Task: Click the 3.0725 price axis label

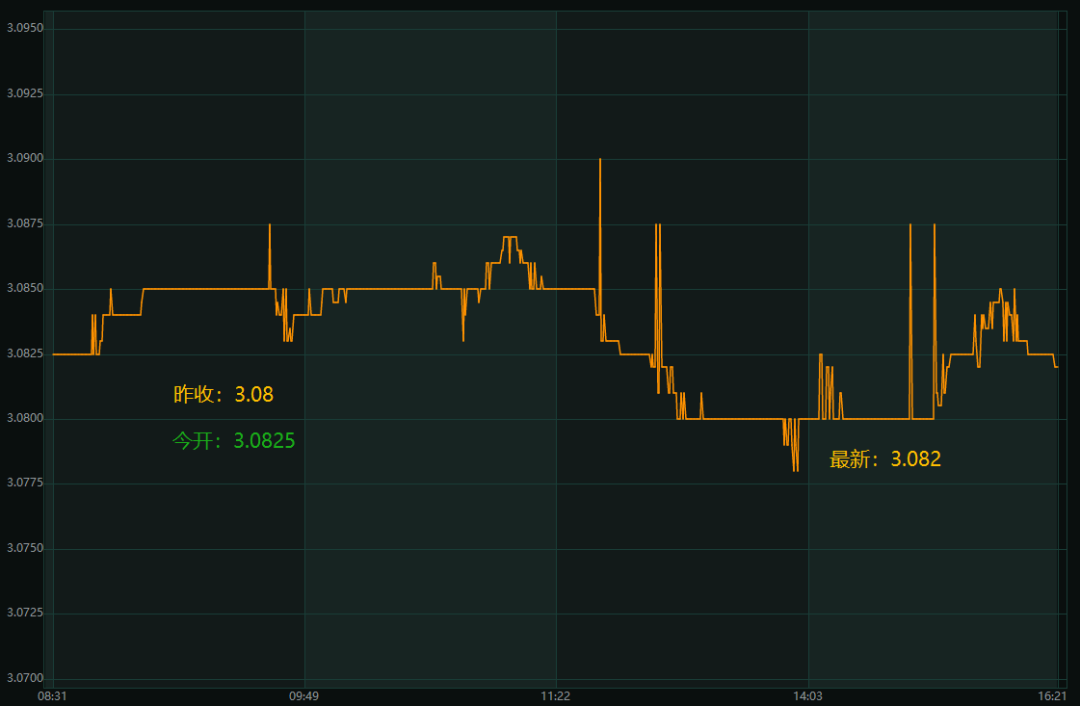Action: click(25, 613)
